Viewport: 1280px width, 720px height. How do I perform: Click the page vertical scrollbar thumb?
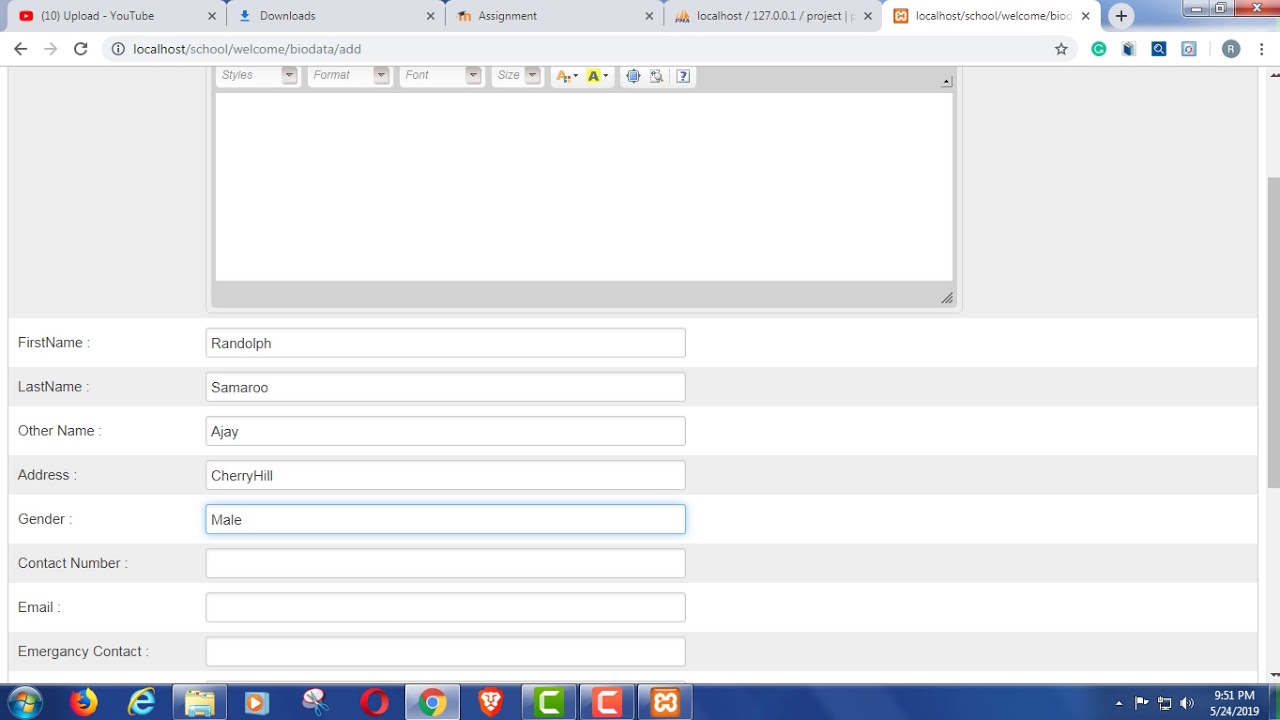pyautogui.click(x=1273, y=332)
